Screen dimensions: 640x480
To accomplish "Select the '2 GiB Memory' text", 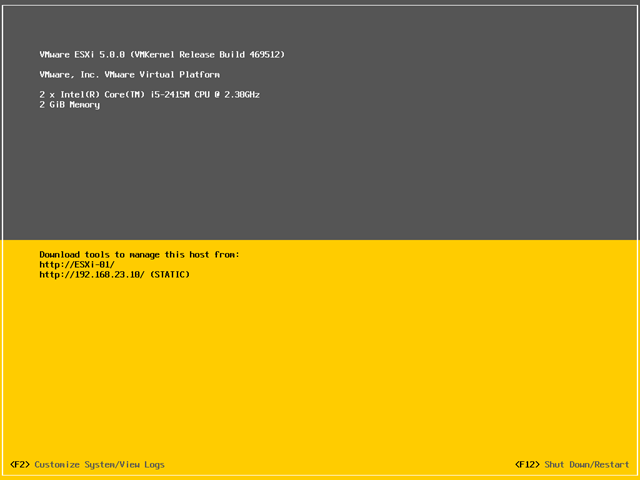I will click(70, 105).
